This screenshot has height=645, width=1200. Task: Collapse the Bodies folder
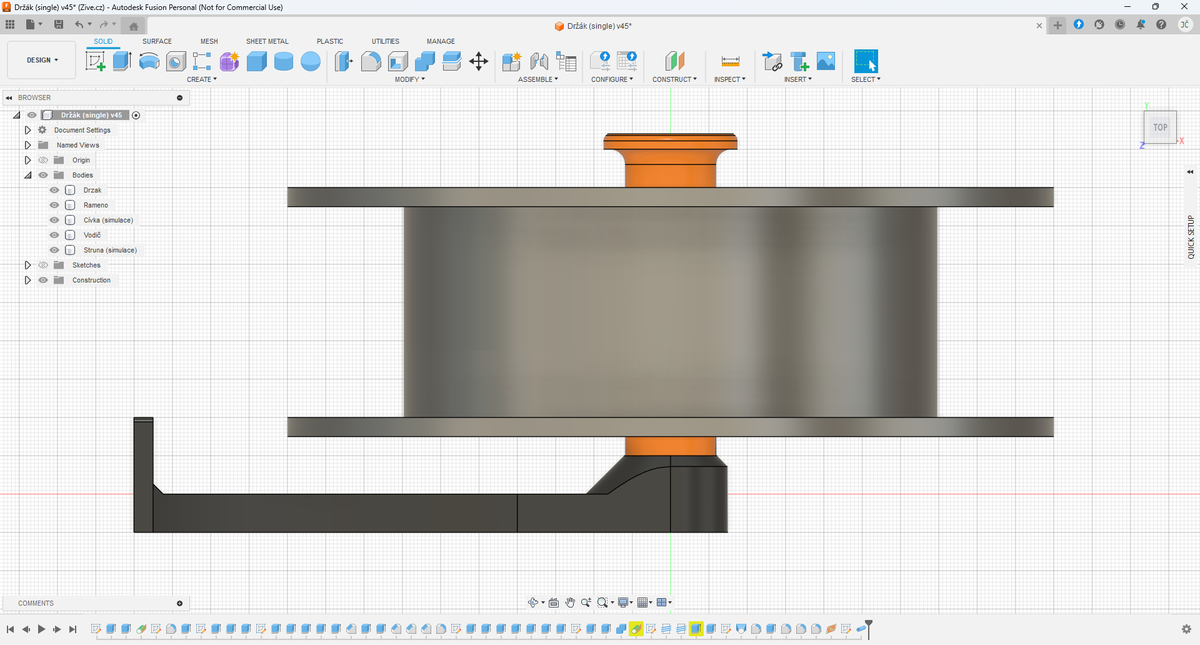coord(28,175)
